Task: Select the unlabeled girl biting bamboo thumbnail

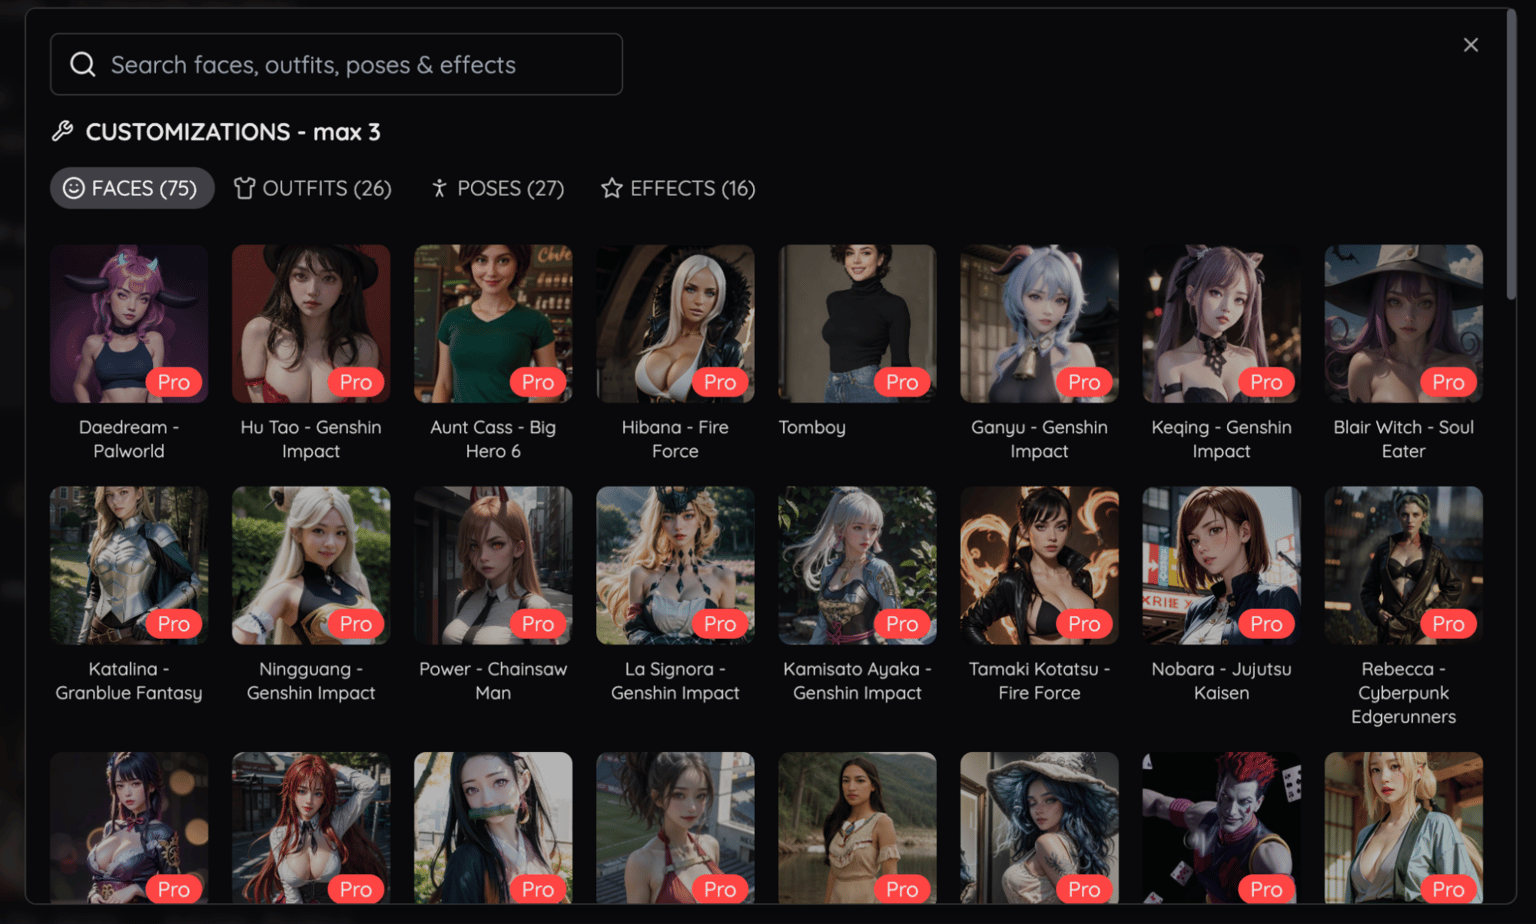Action: 493,828
